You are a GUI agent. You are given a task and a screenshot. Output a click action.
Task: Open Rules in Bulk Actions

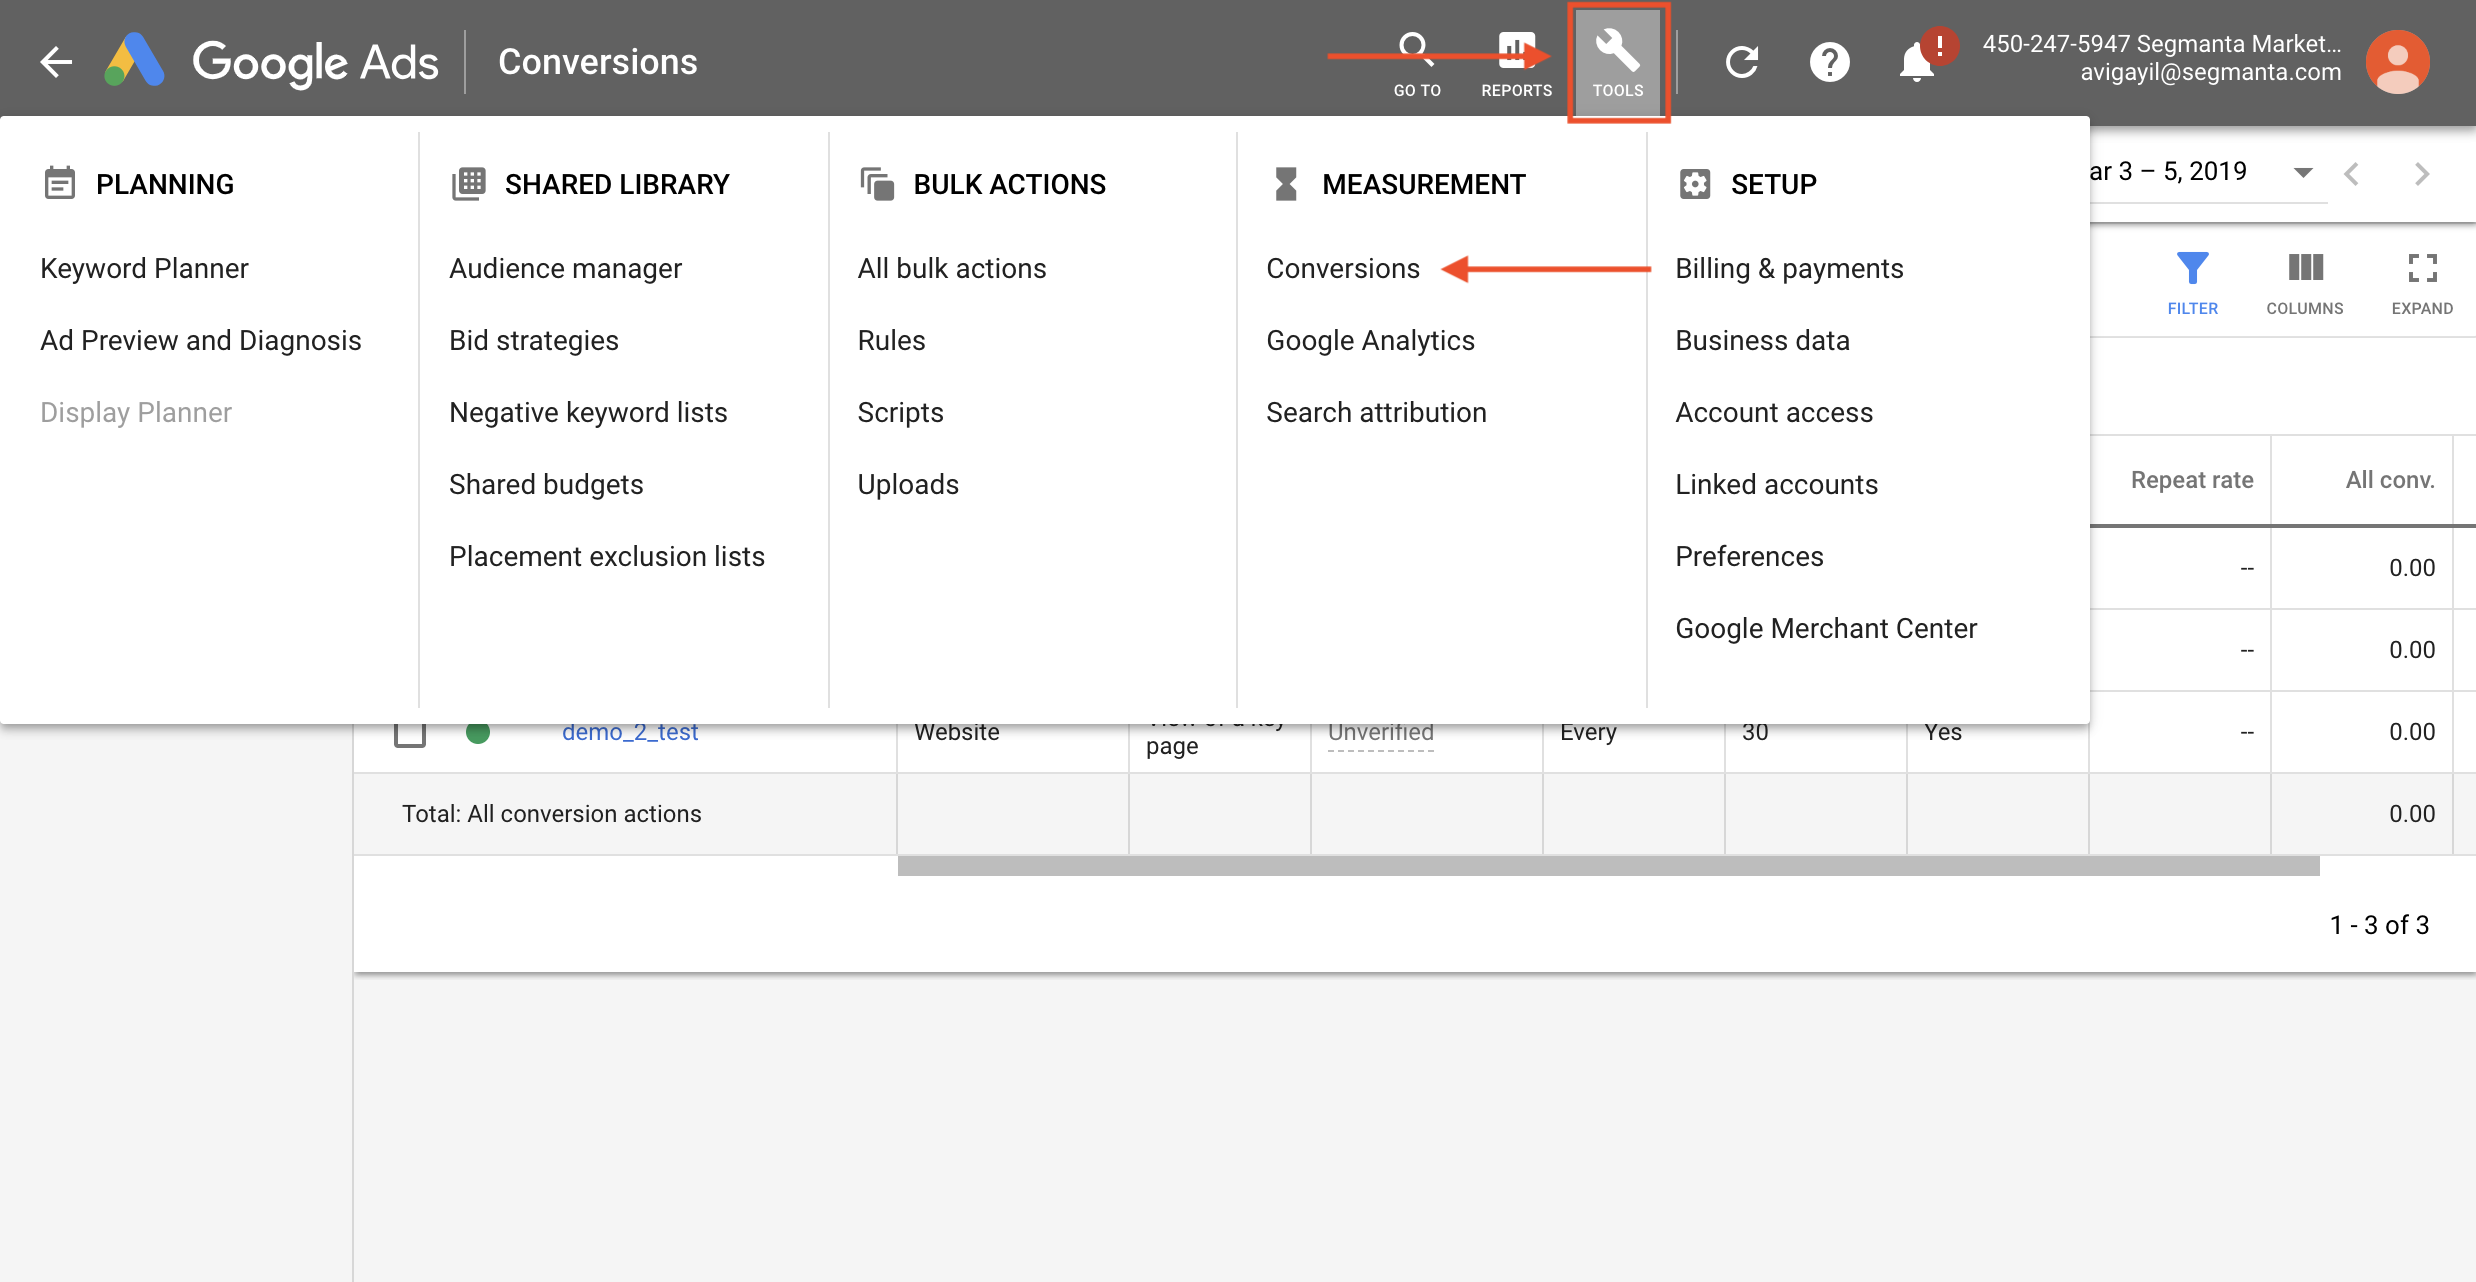click(x=891, y=340)
